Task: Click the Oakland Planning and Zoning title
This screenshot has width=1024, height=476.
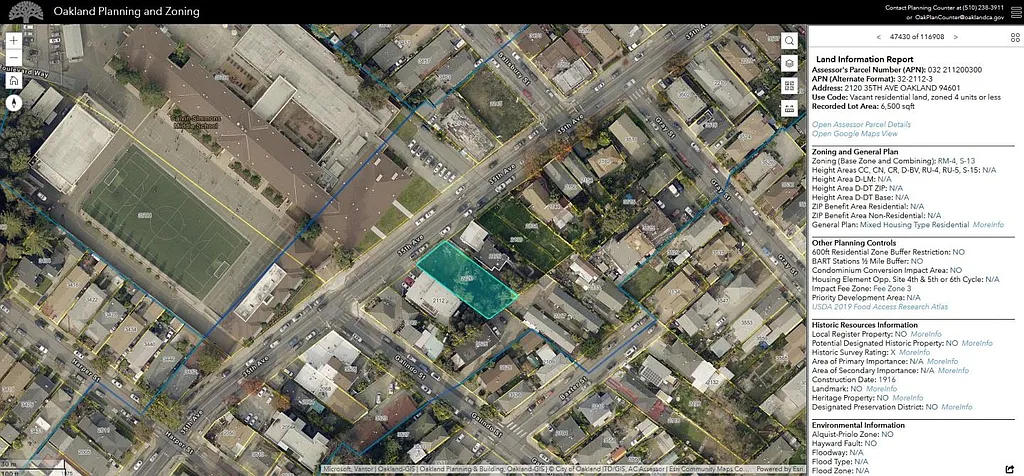Action: pyautogui.click(x=126, y=12)
